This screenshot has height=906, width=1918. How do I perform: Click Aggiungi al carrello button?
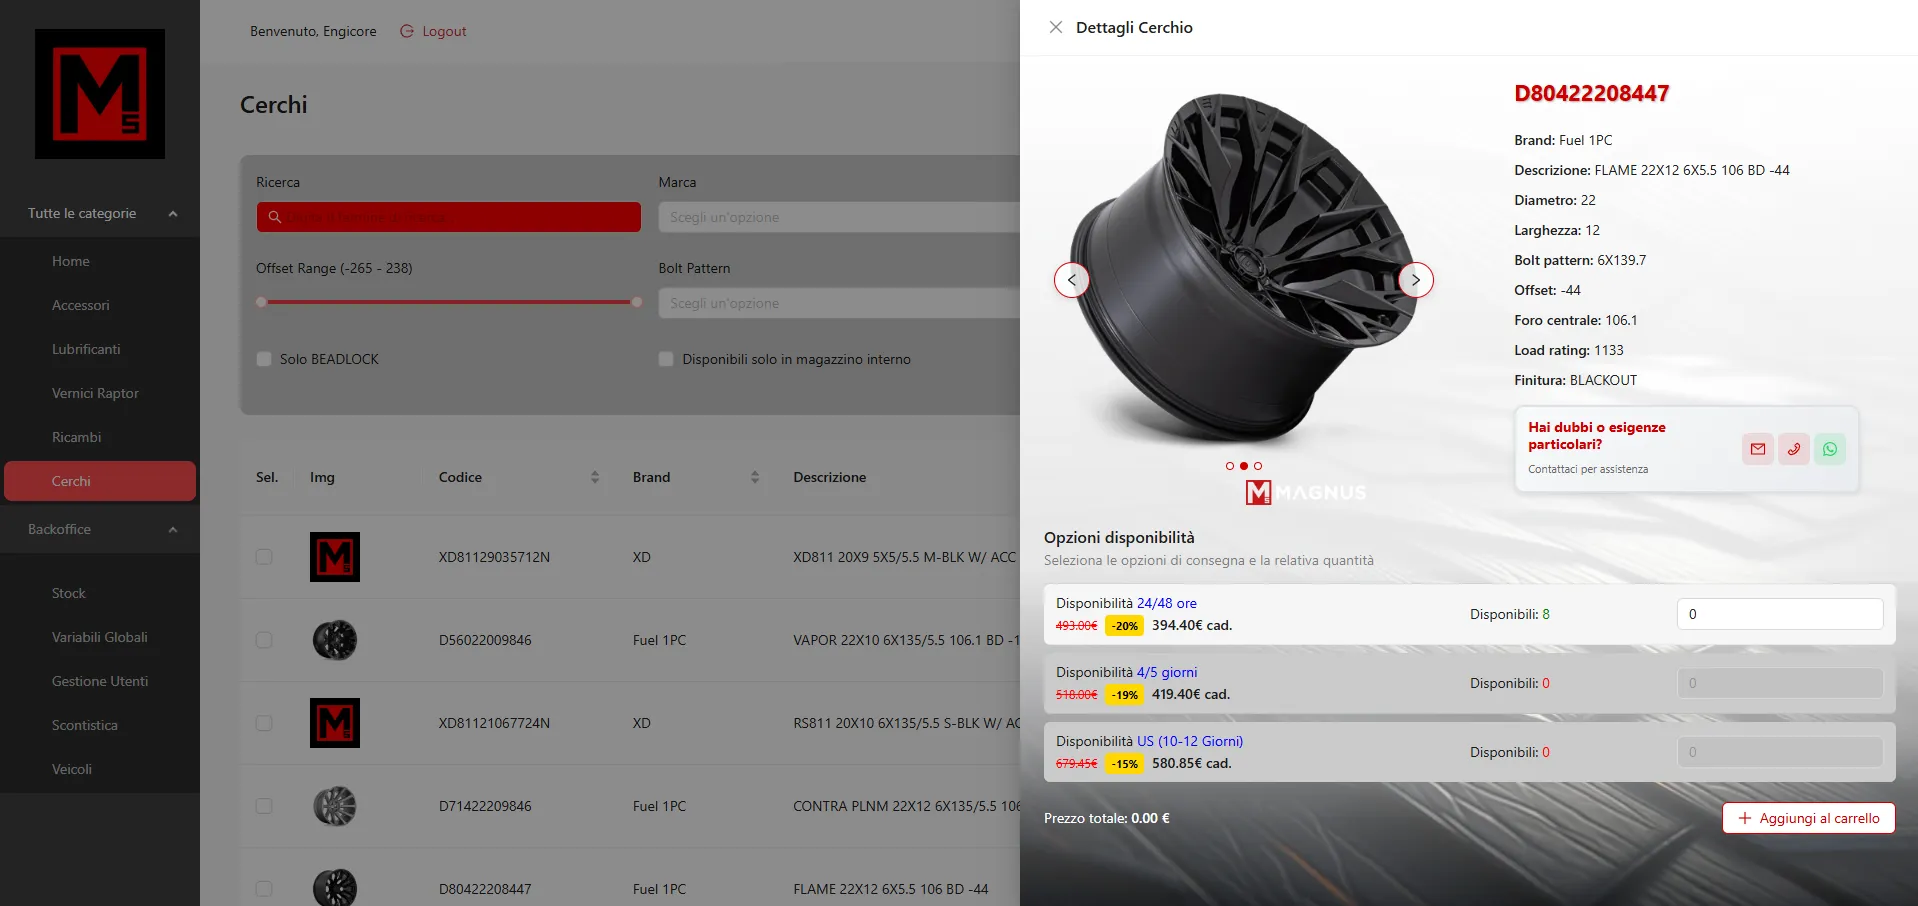coord(1808,818)
